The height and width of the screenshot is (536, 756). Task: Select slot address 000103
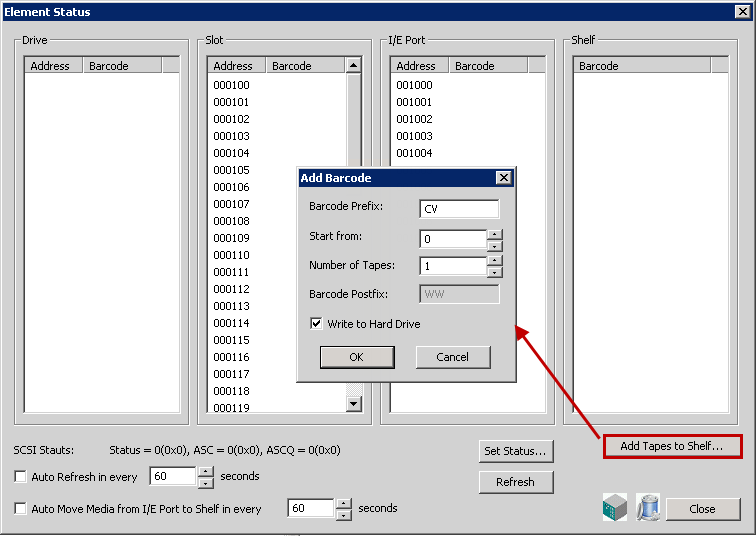tap(231, 136)
